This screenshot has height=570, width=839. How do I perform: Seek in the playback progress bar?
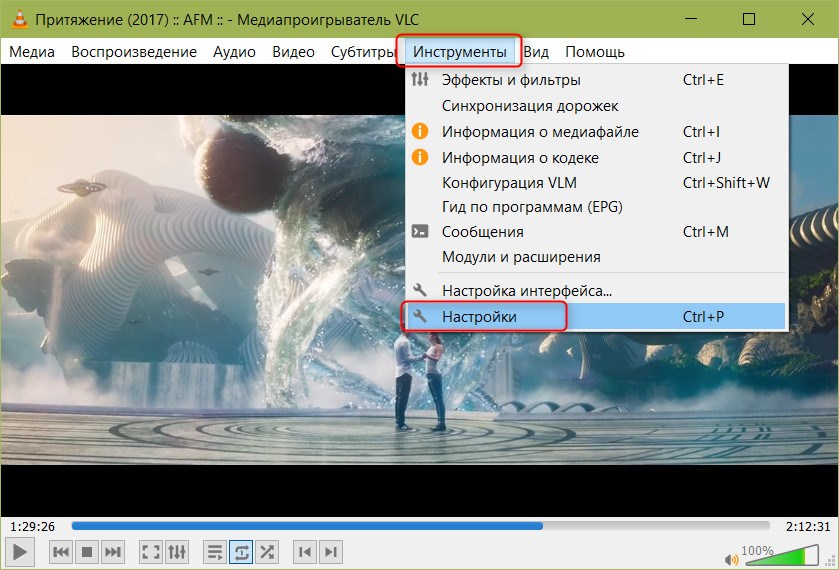(x=421, y=526)
